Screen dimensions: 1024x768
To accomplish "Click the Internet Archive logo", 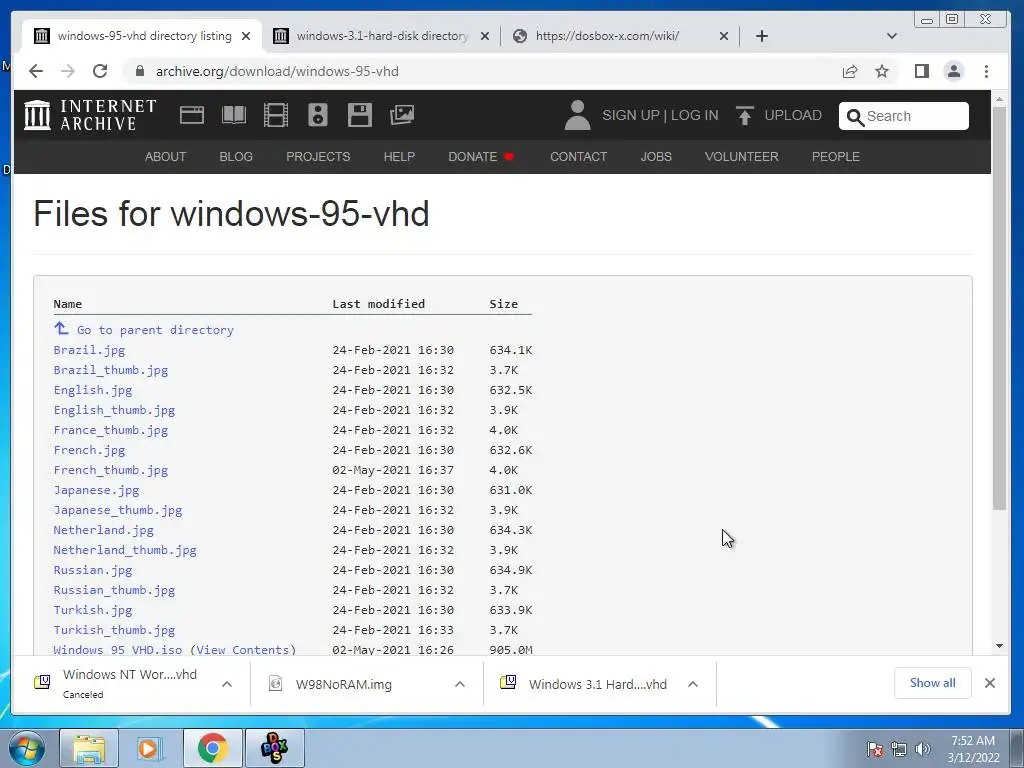I will [90, 115].
